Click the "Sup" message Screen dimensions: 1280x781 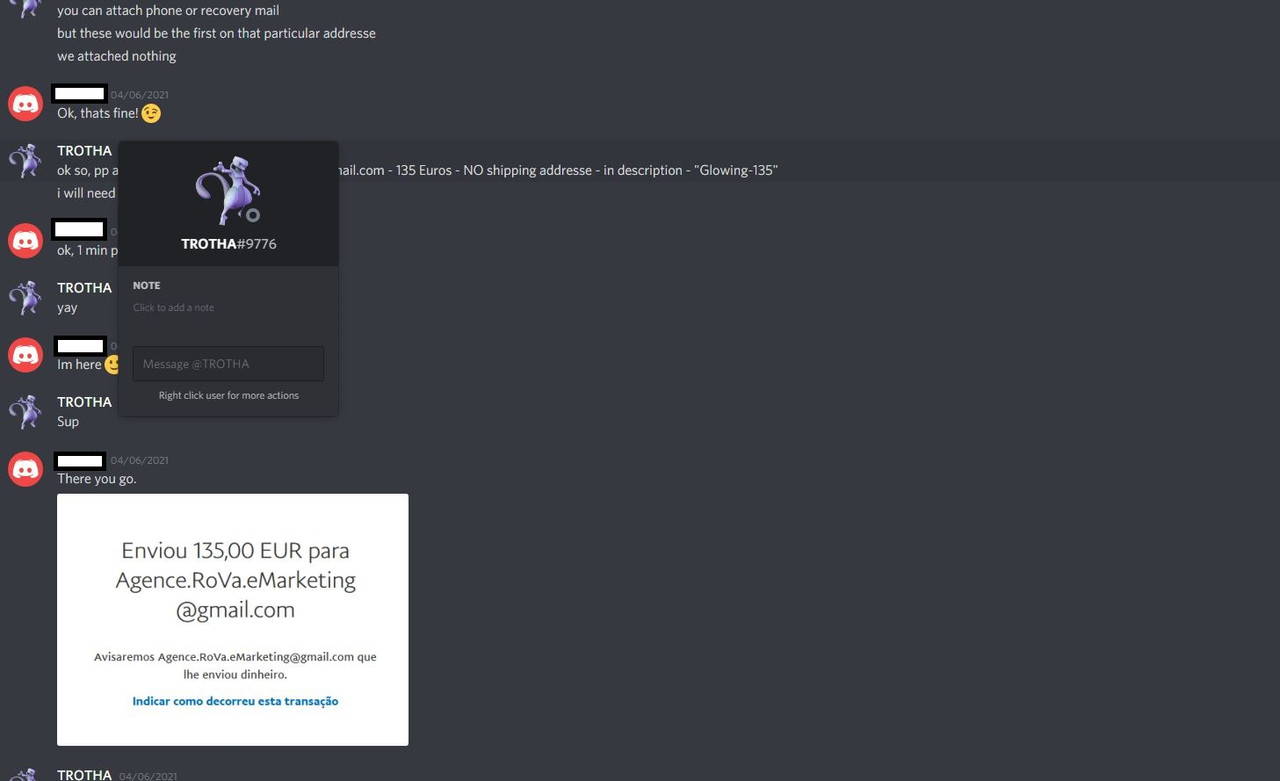click(x=68, y=422)
